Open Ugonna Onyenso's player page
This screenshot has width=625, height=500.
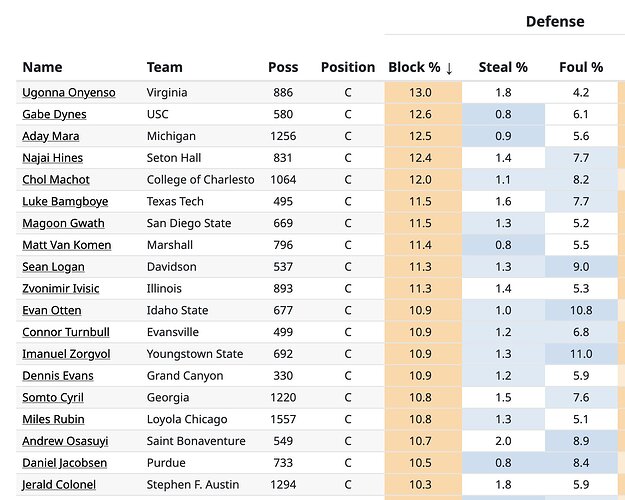68,93
